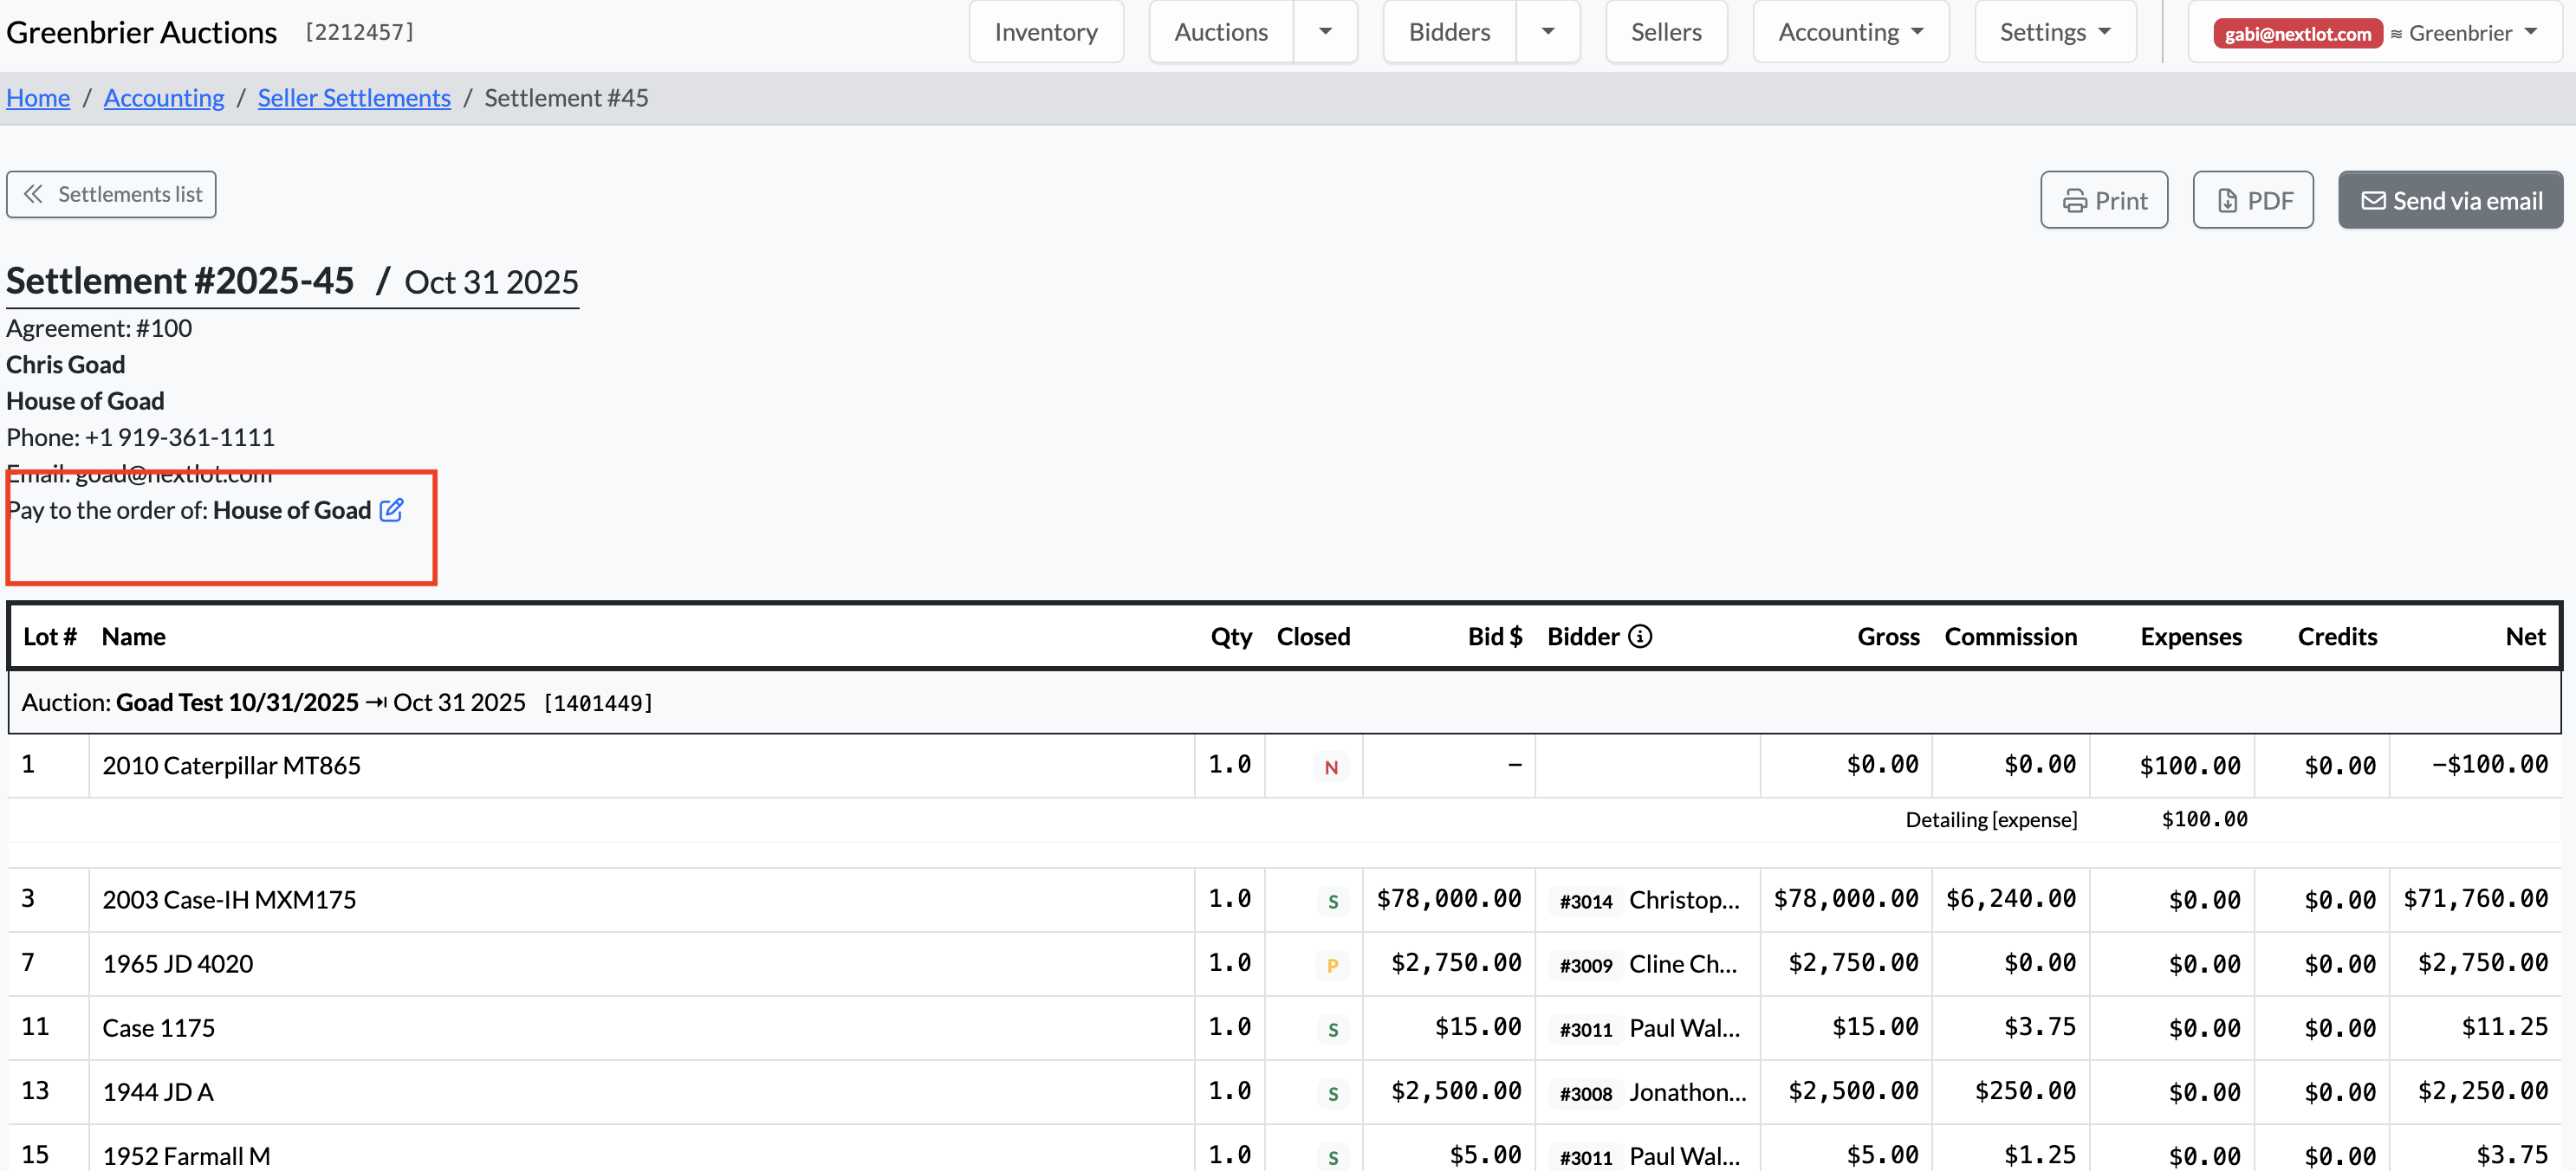Click the -$100.00 net amount

pos(2489,765)
